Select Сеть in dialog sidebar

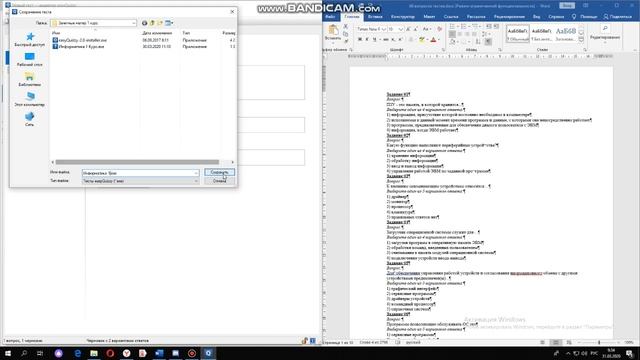click(29, 119)
